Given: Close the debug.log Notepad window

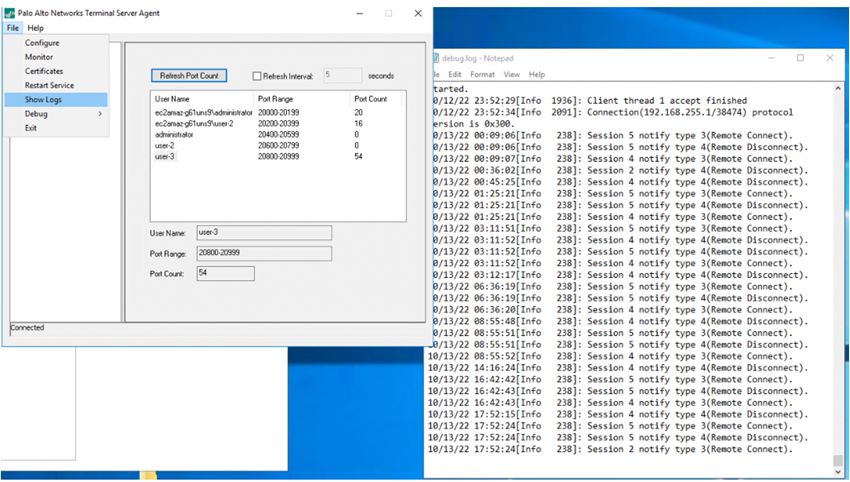Looking at the screenshot, I should [830, 58].
